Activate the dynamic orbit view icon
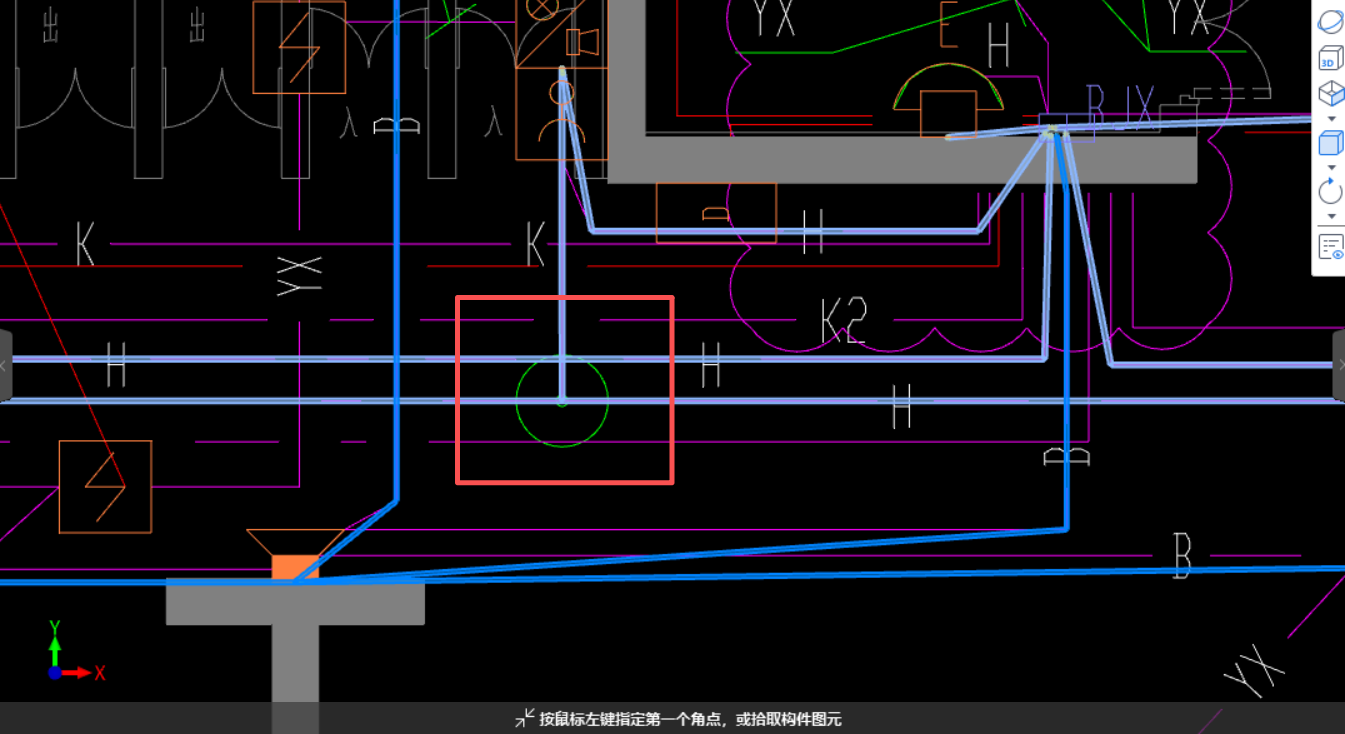Screen dimensions: 1345x734 tap(1330, 21)
